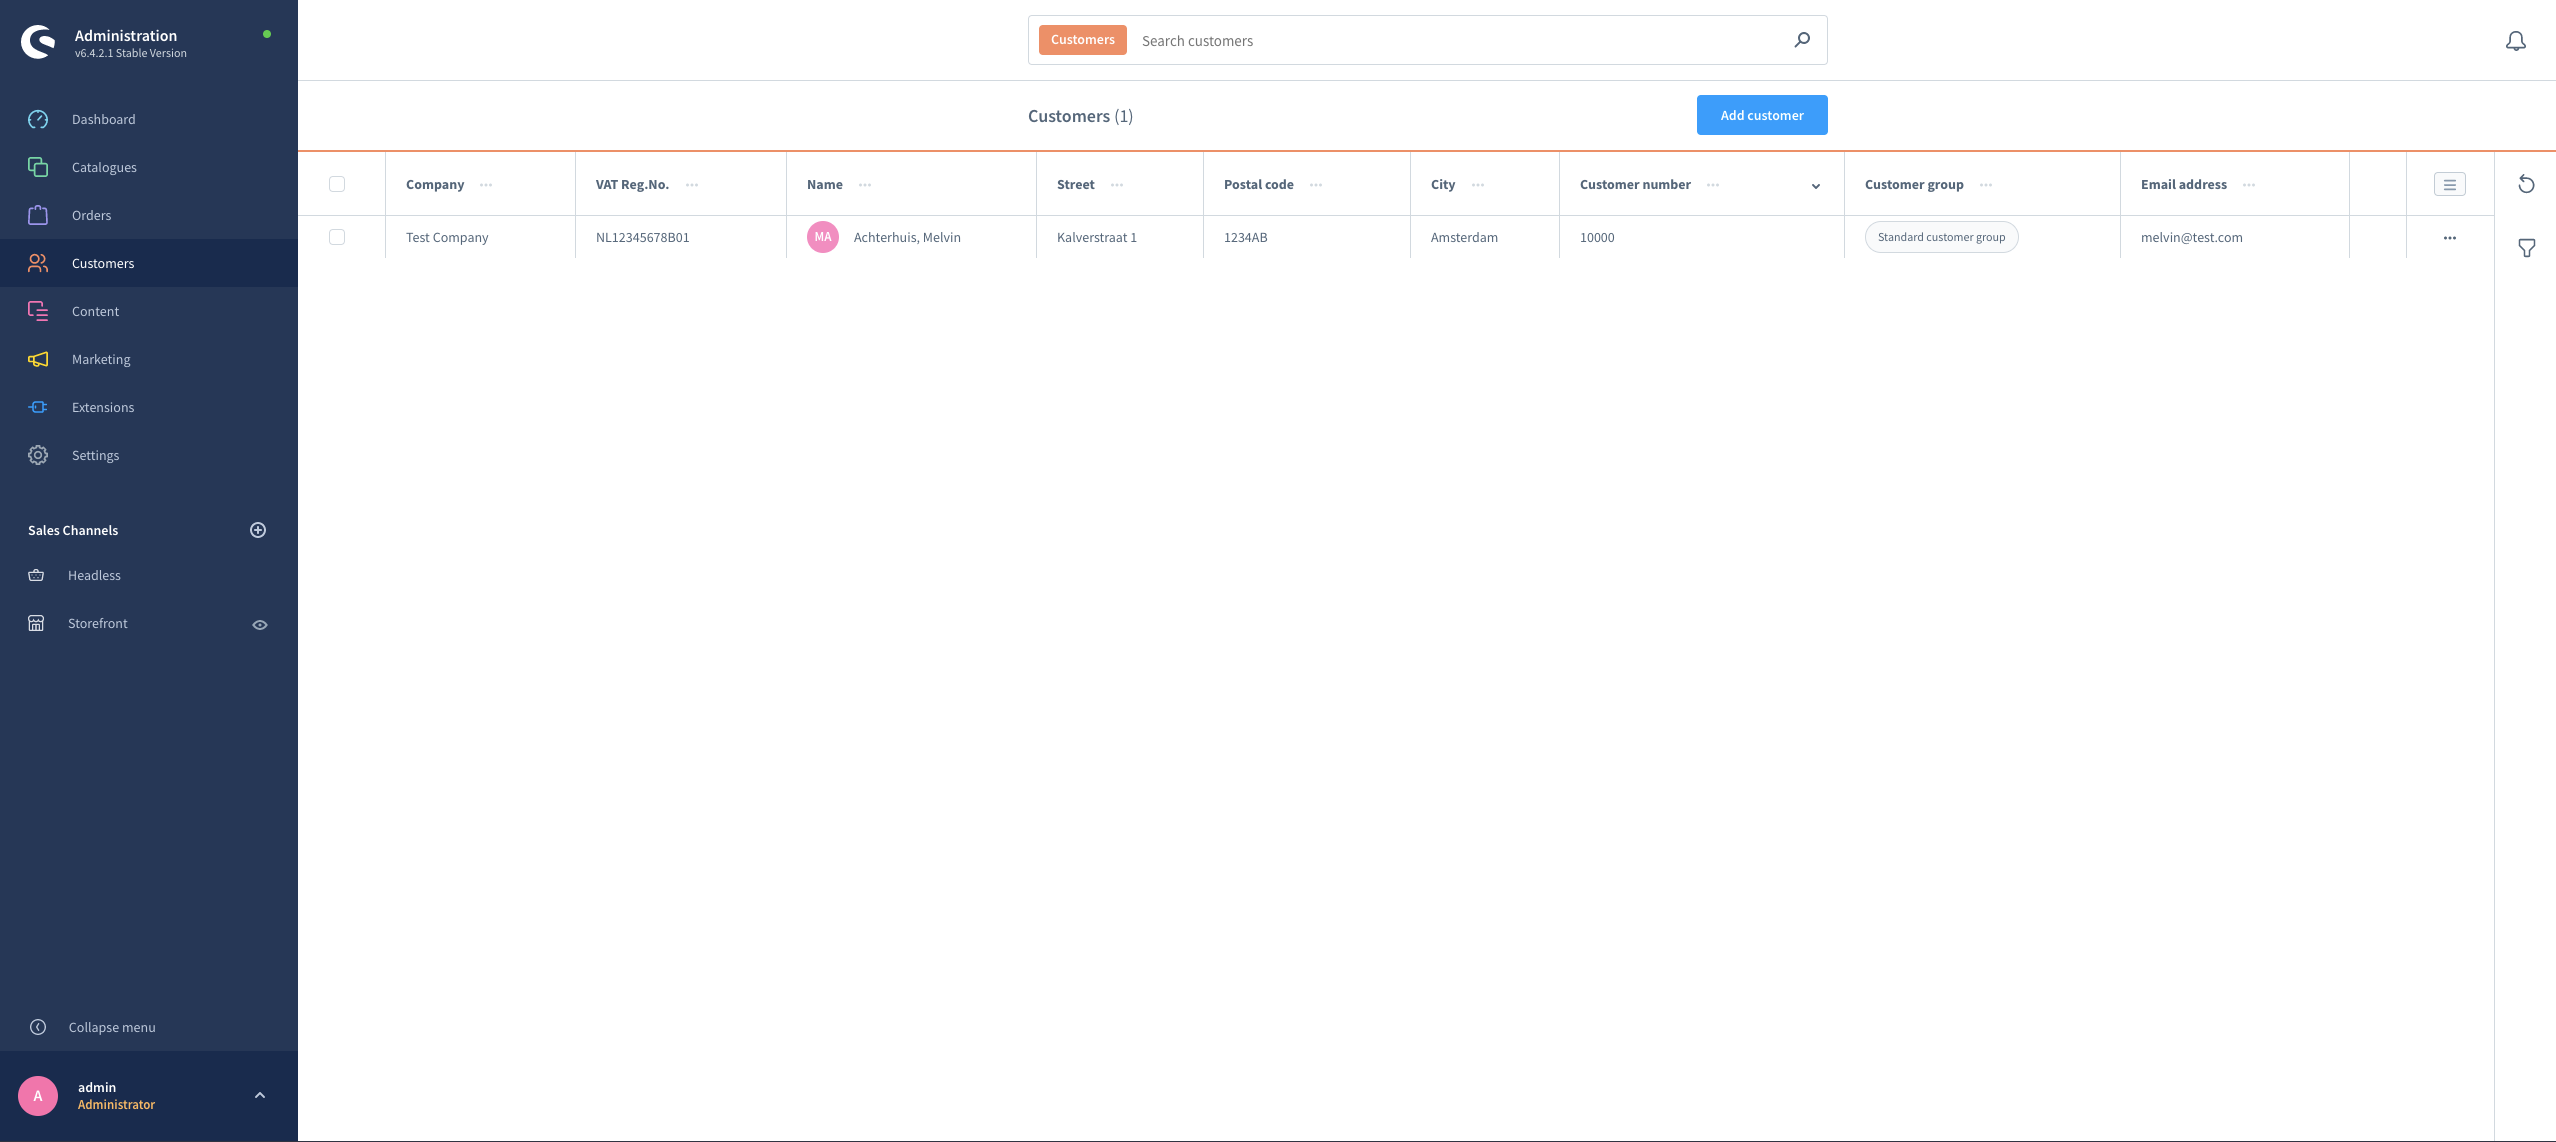
Task: Click the notification bell icon
Action: [2515, 41]
